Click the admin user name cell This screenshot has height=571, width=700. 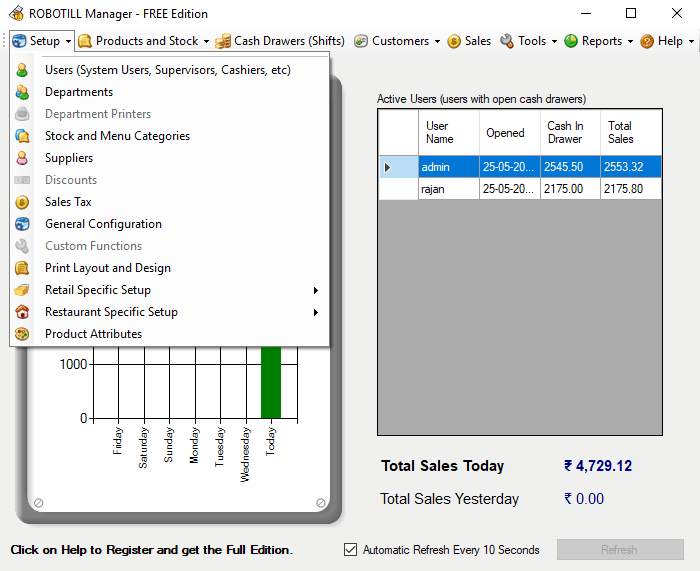449,167
